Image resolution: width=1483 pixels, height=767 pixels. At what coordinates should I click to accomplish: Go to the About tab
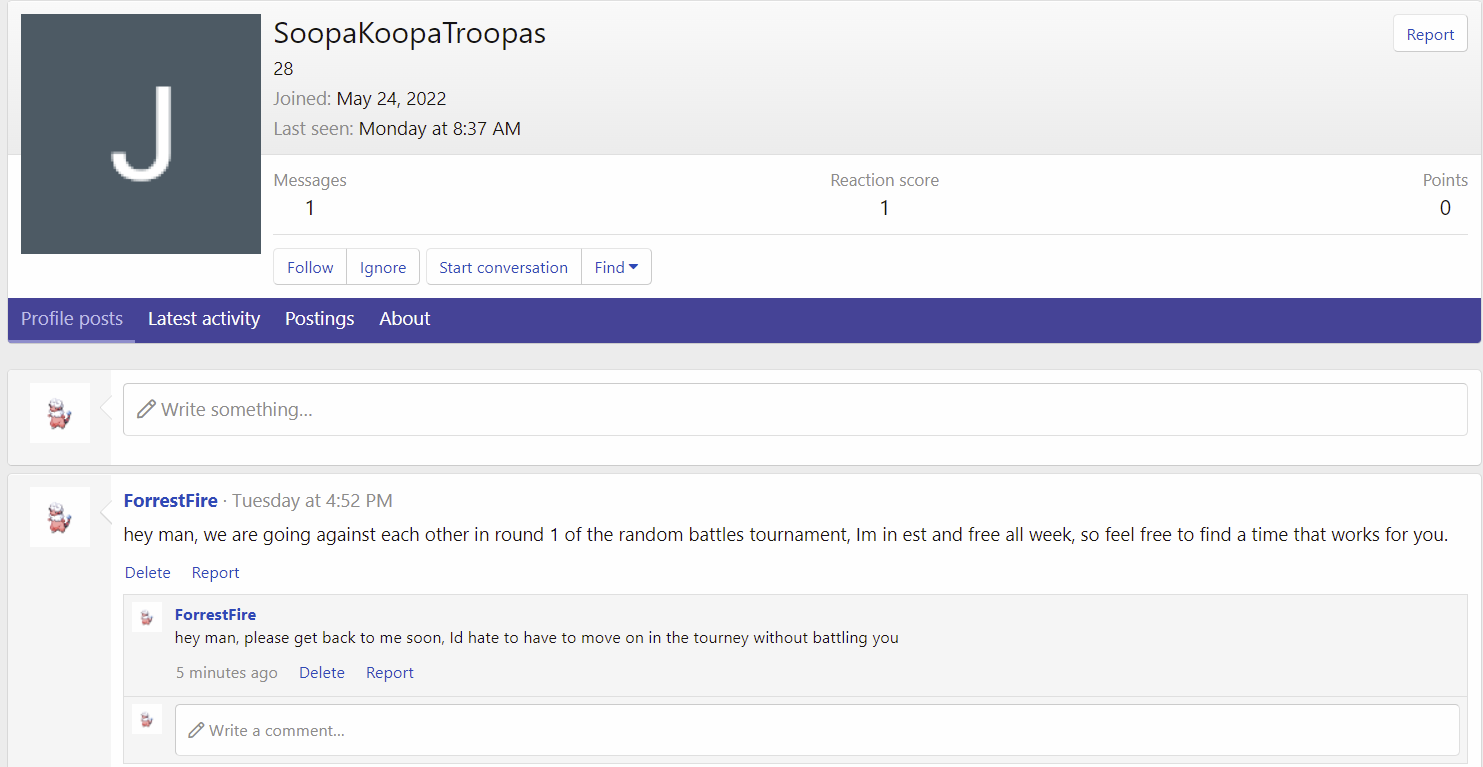tap(404, 319)
